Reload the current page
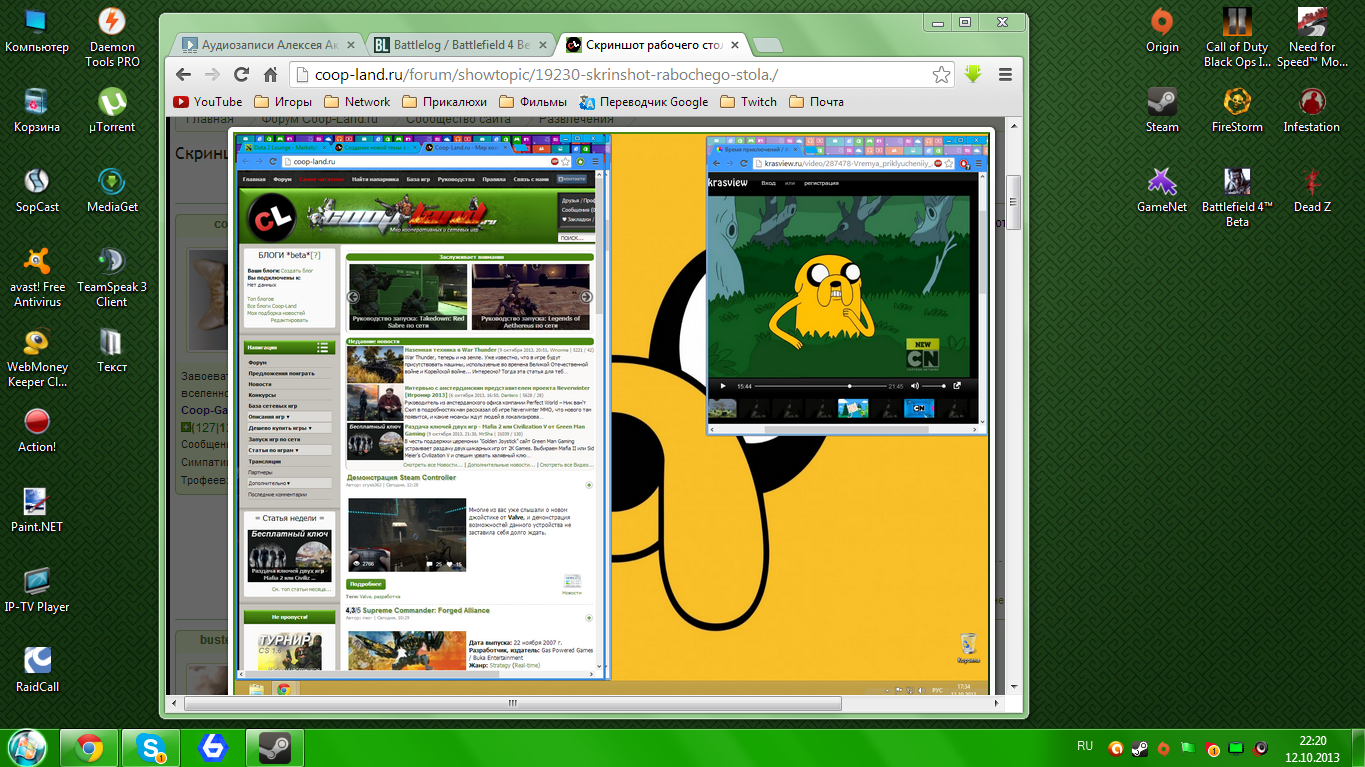This screenshot has width=1365, height=767. point(241,74)
